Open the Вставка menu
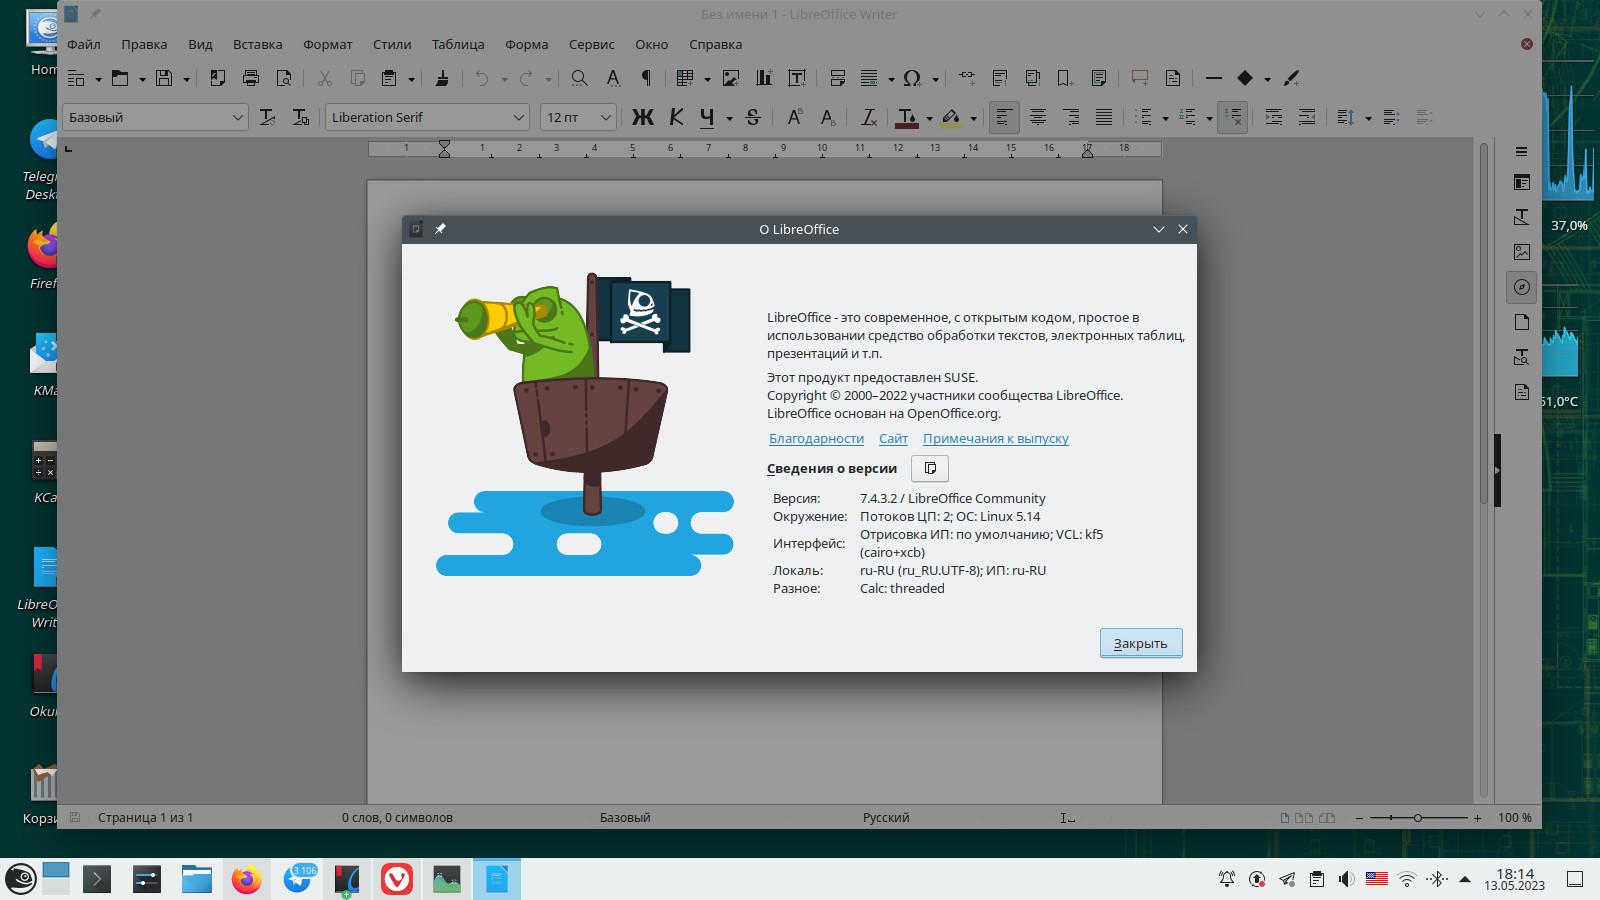This screenshot has width=1600, height=900. [258, 44]
